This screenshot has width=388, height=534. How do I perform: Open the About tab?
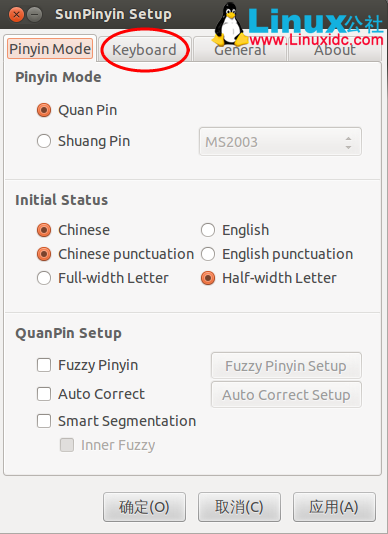tap(335, 50)
